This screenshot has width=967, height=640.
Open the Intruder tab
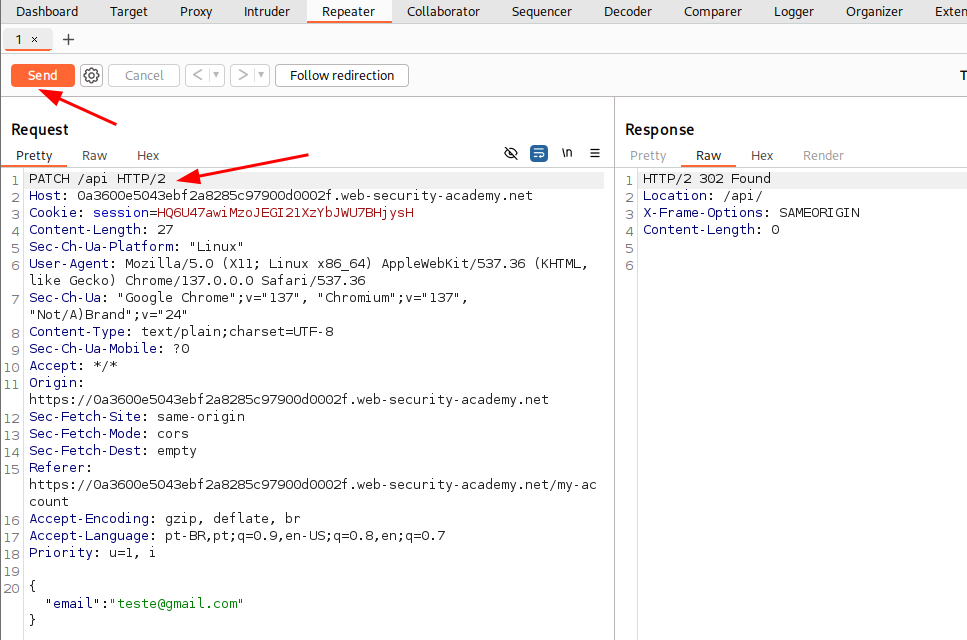pos(267,12)
